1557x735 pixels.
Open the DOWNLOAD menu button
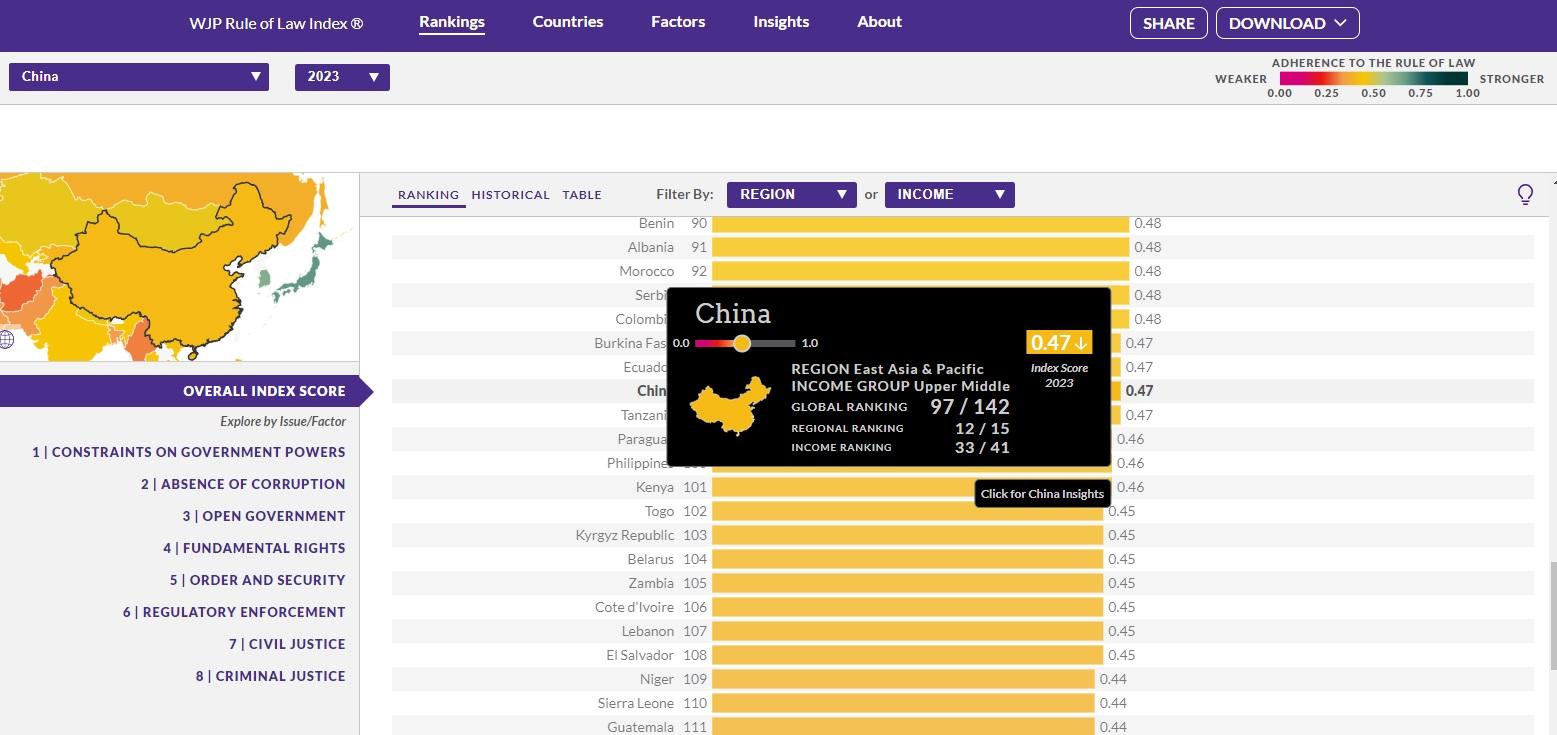click(1287, 24)
